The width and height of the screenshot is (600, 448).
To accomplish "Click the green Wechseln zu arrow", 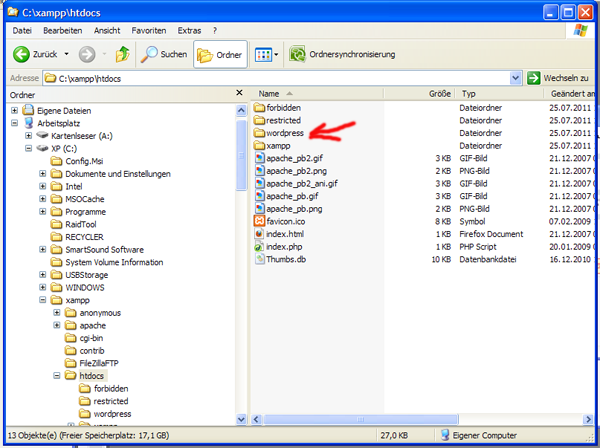I will [x=533, y=78].
